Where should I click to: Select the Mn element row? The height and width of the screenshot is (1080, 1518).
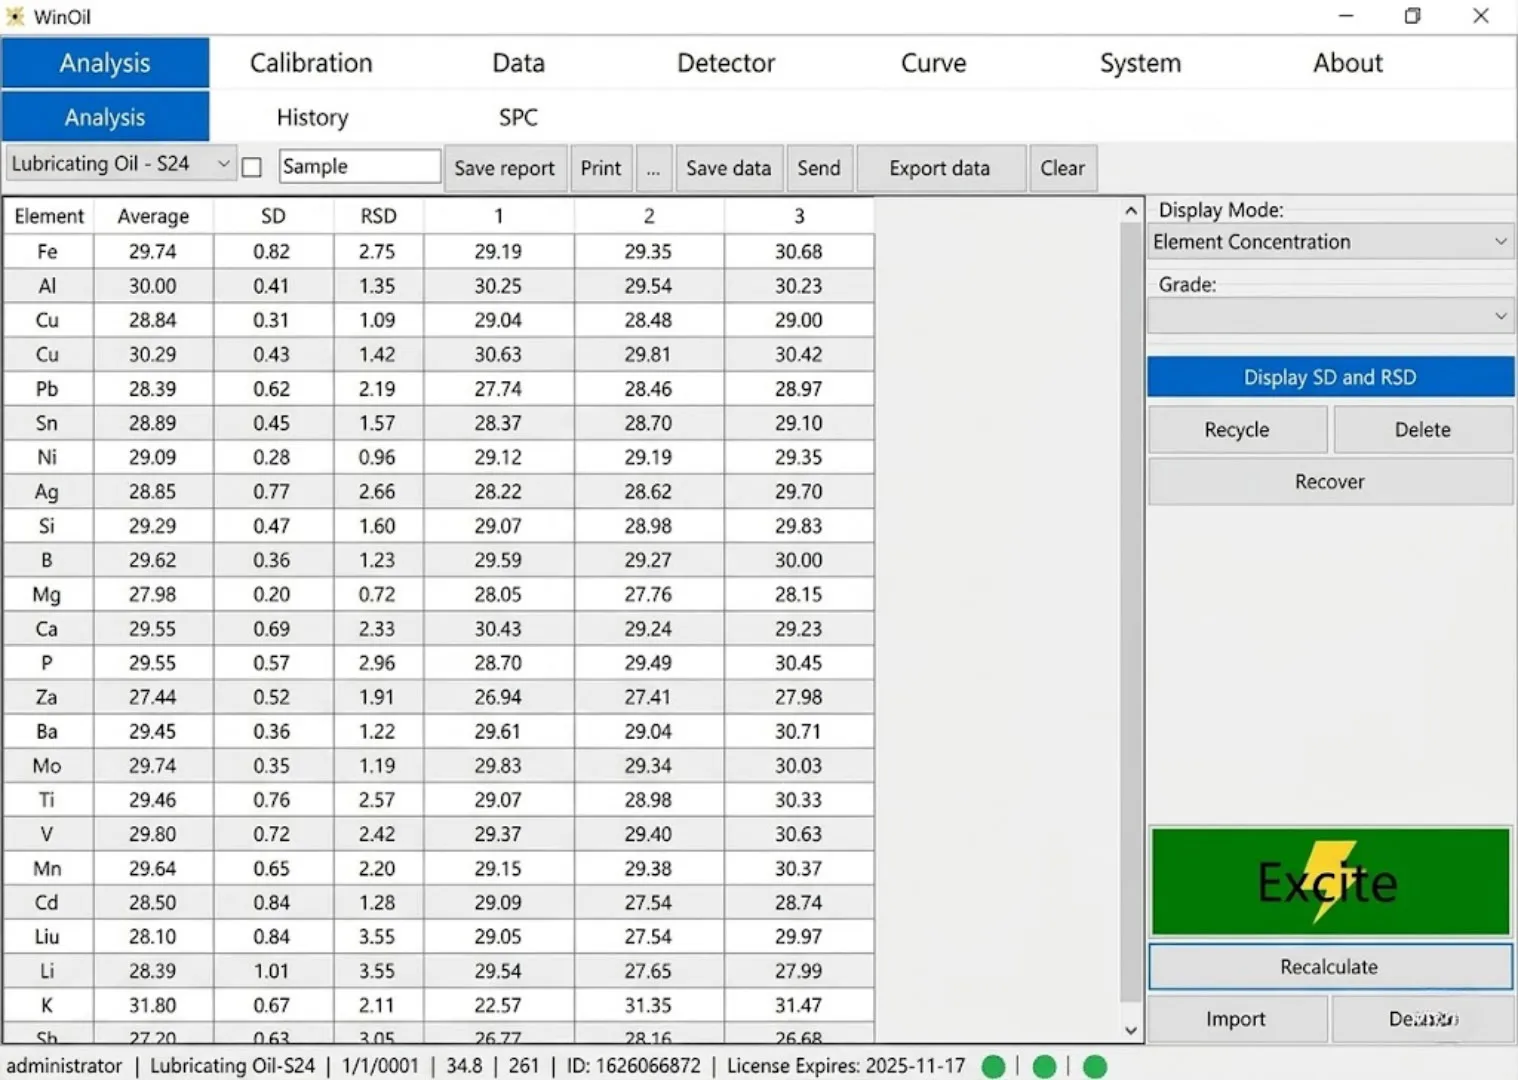pyautogui.click(x=439, y=868)
